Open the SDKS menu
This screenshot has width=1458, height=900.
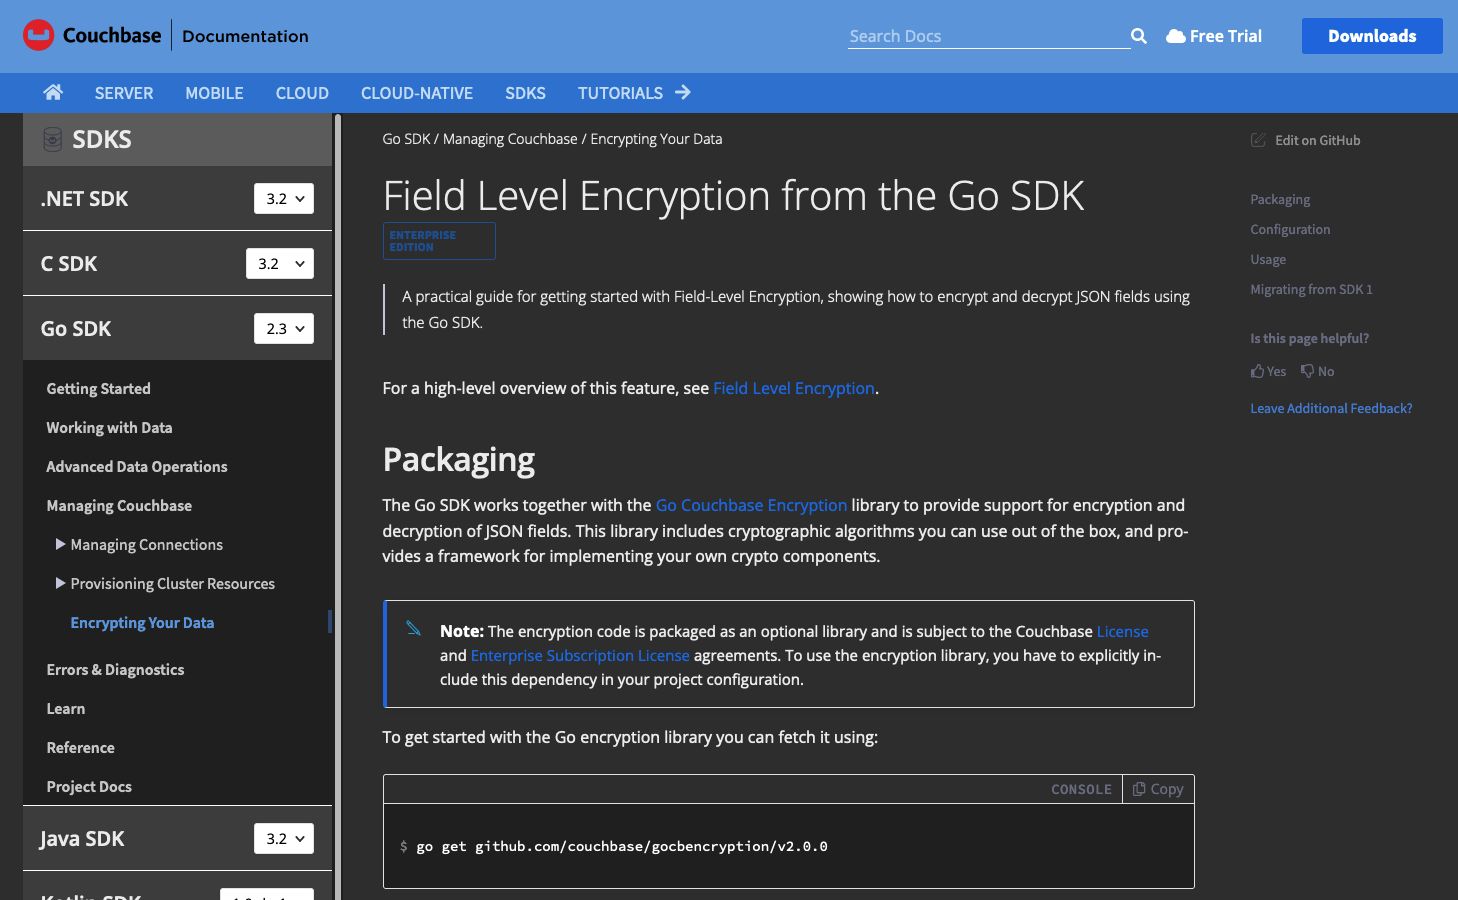point(525,93)
